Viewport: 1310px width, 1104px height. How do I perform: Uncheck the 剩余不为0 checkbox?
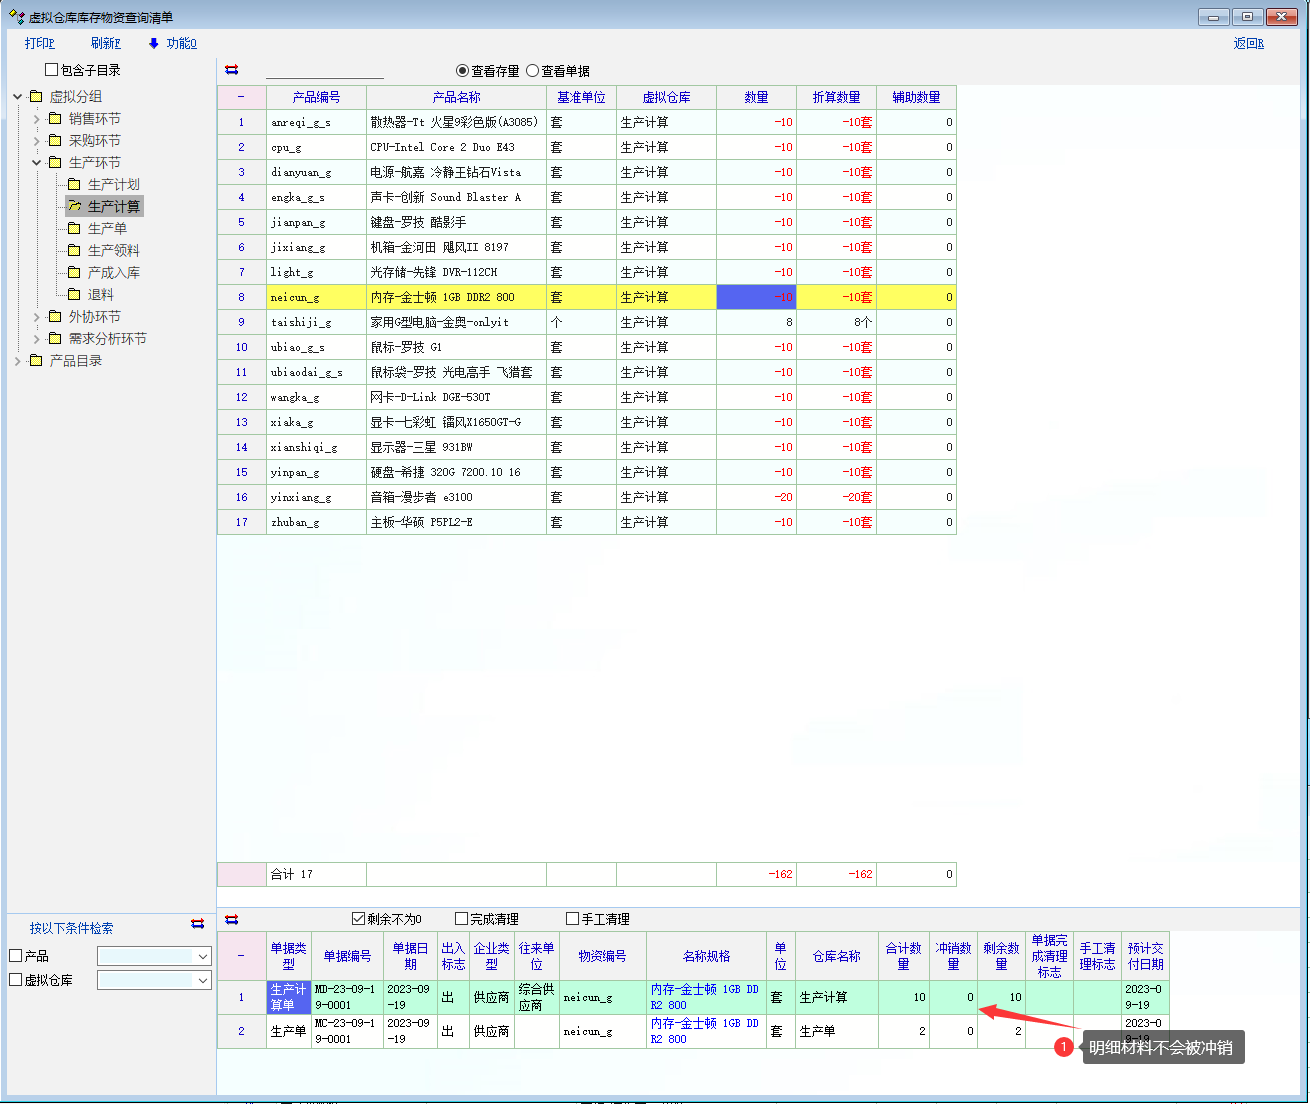359,919
